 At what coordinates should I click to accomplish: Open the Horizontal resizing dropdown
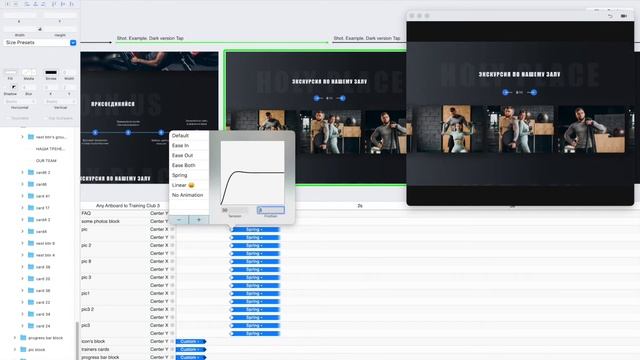pos(20,102)
